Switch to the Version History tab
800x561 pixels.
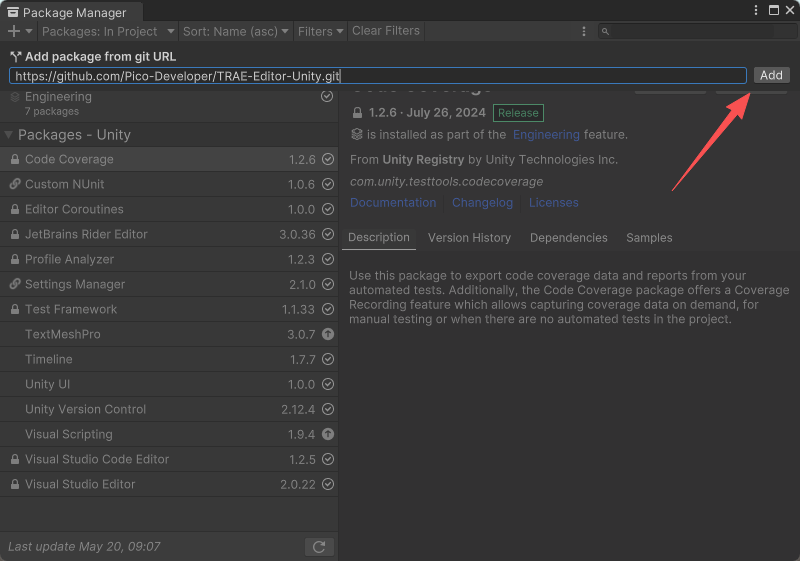point(469,238)
